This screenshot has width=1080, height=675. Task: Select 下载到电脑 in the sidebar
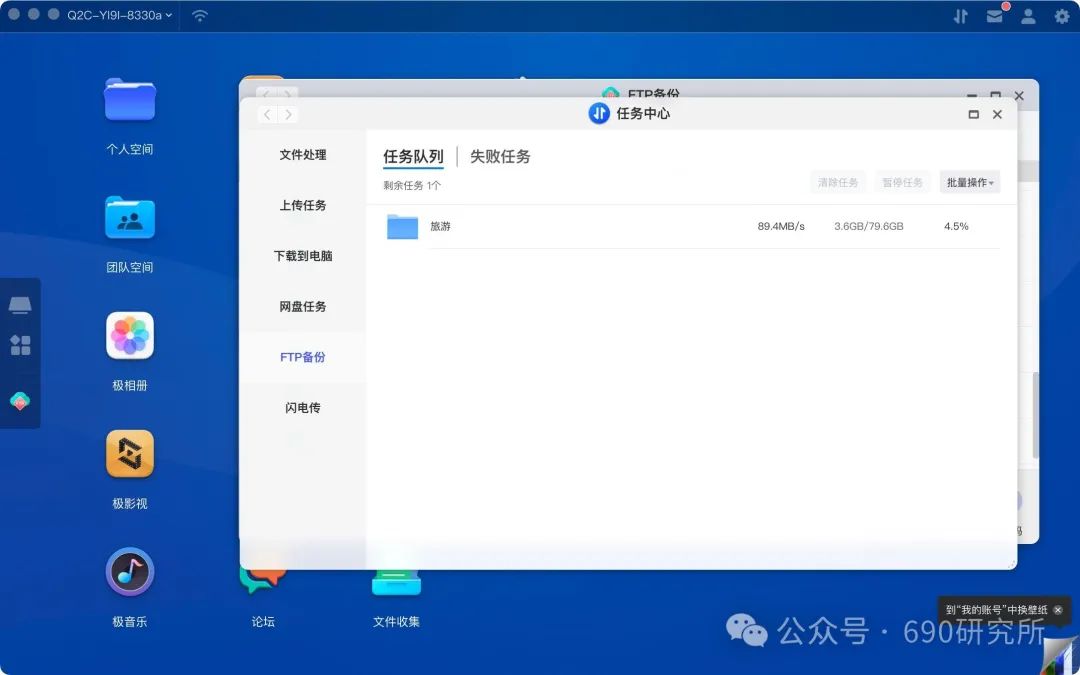pos(302,256)
